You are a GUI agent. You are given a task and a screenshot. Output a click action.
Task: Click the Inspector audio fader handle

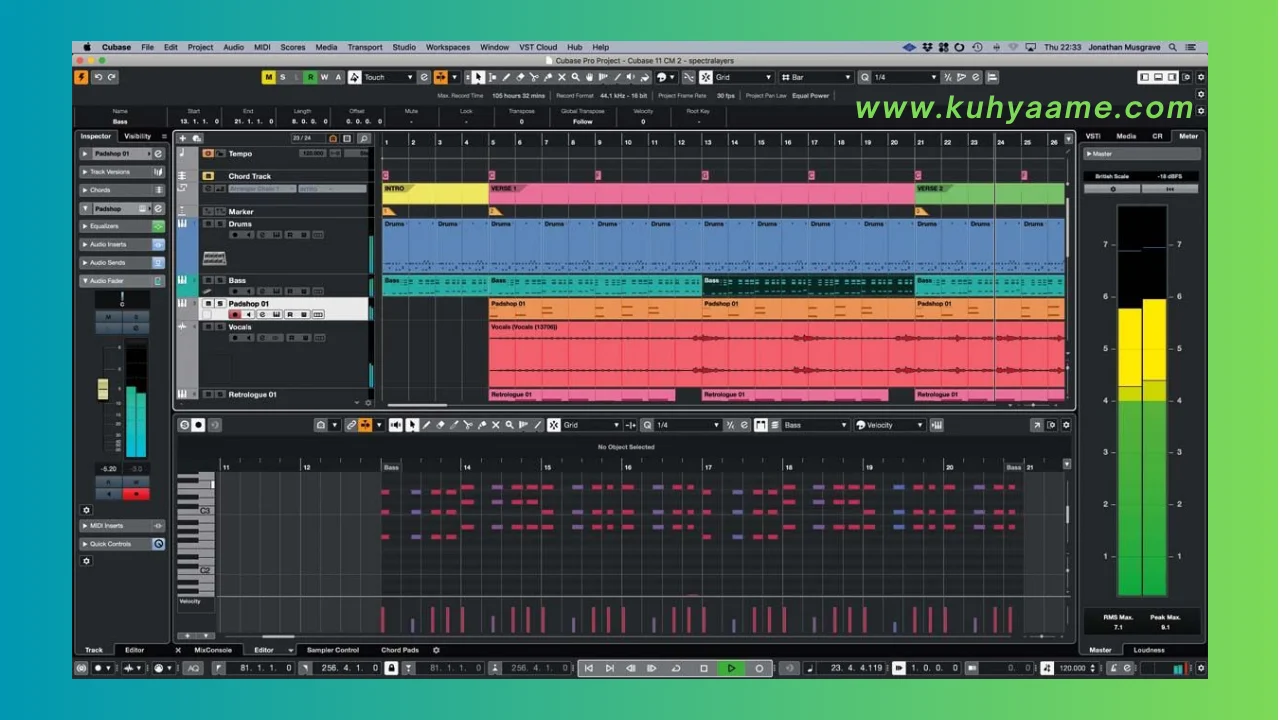(x=103, y=390)
